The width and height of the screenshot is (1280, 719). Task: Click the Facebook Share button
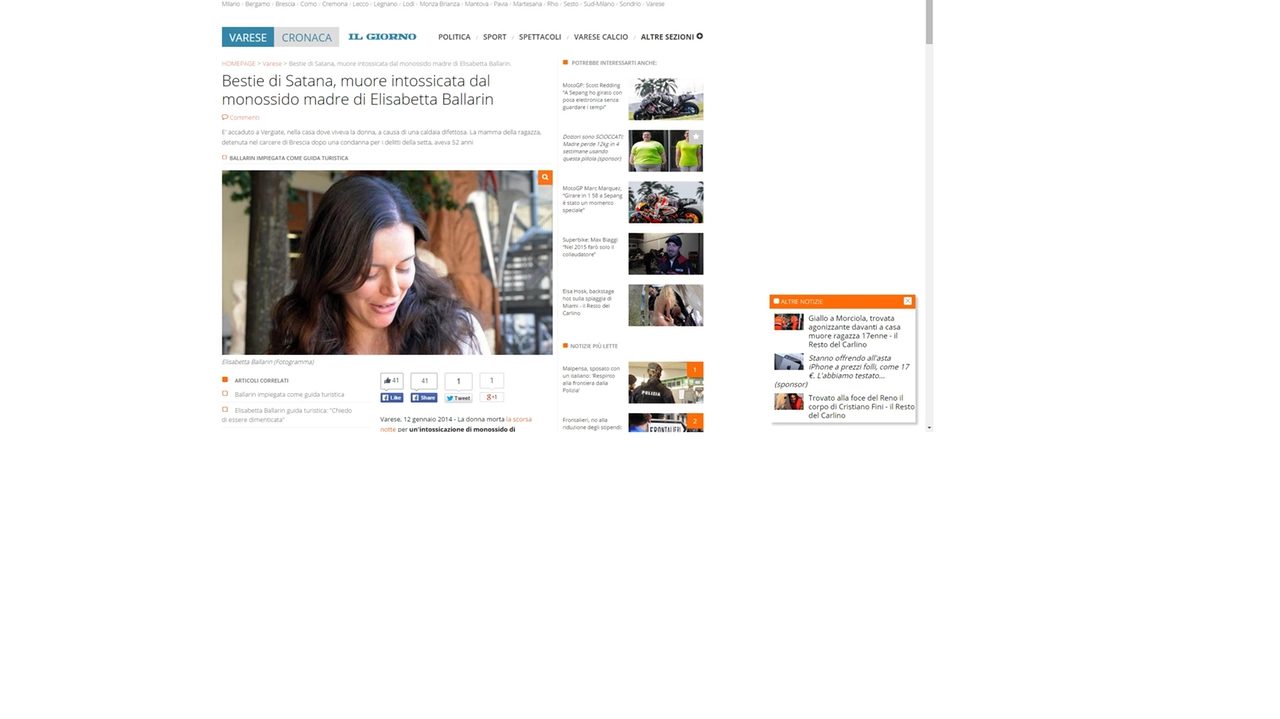click(x=424, y=397)
